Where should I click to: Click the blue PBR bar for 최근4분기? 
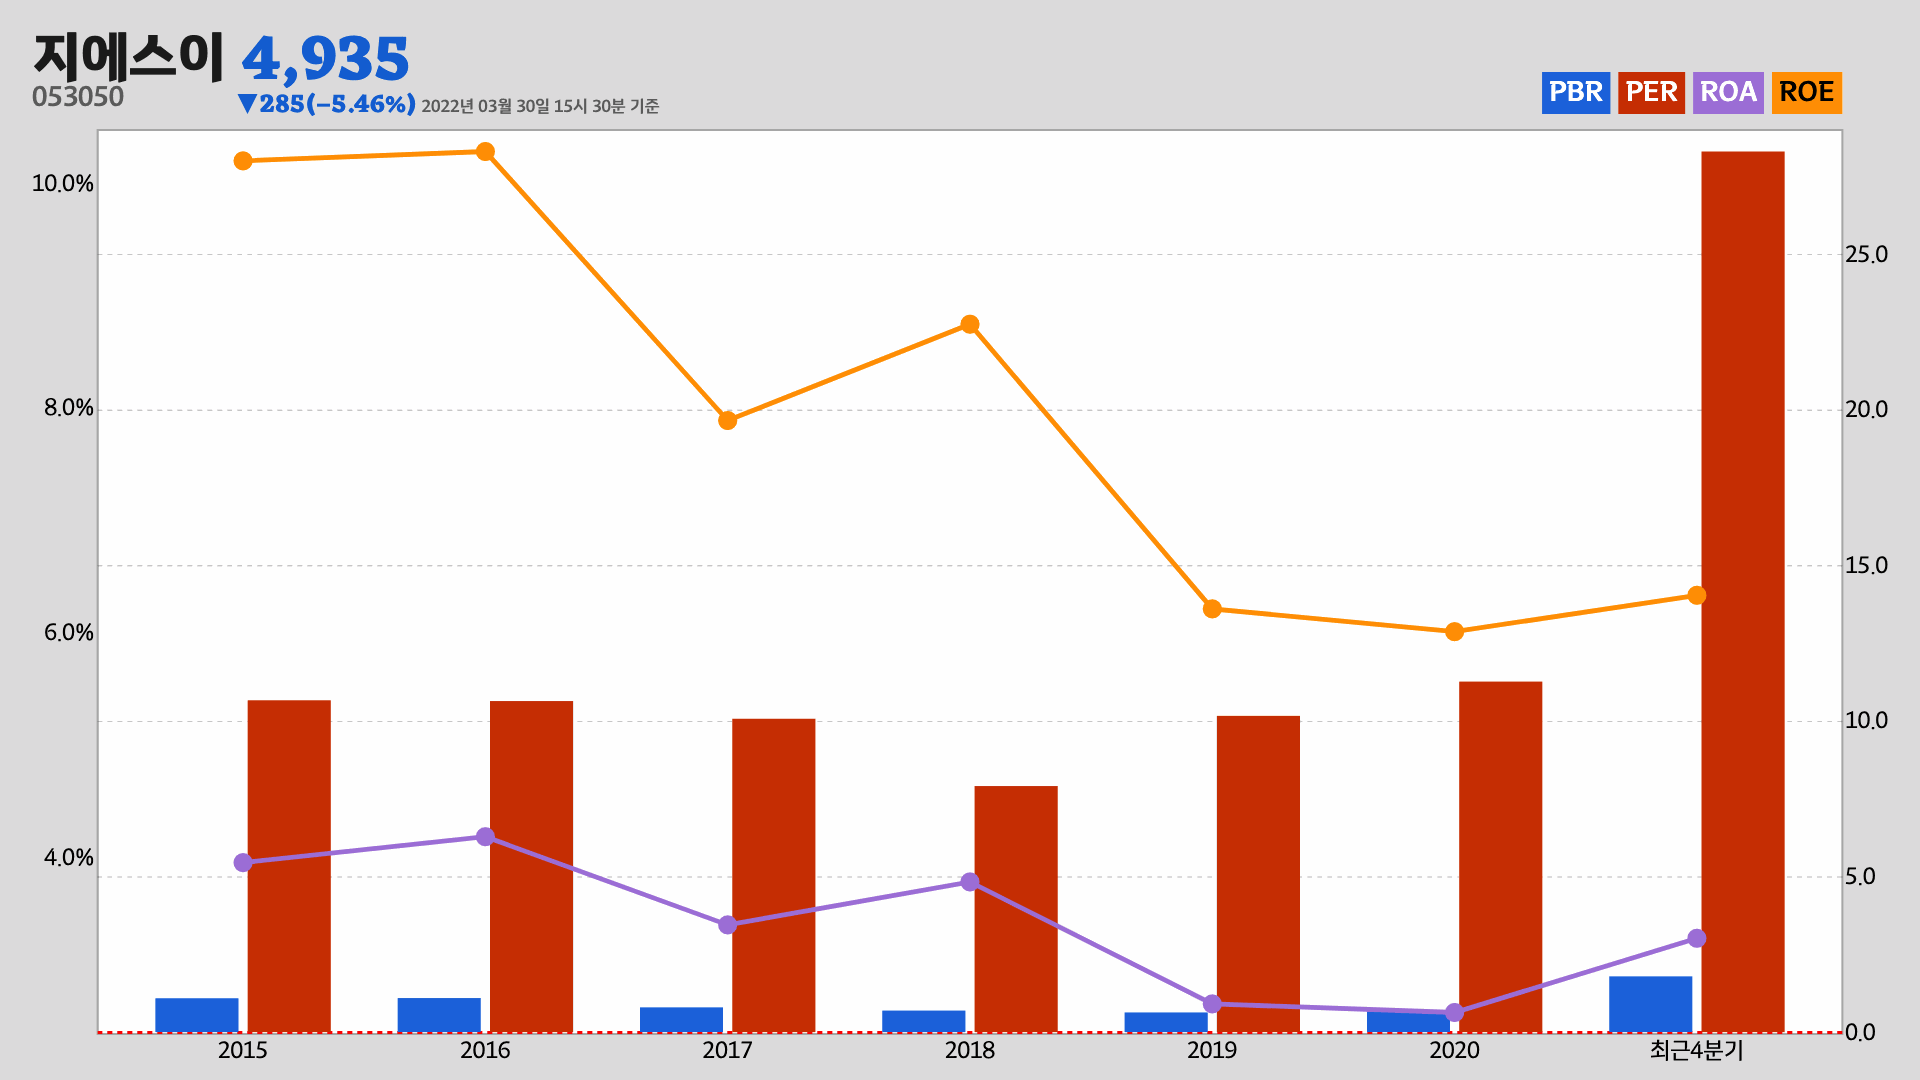1651,1004
